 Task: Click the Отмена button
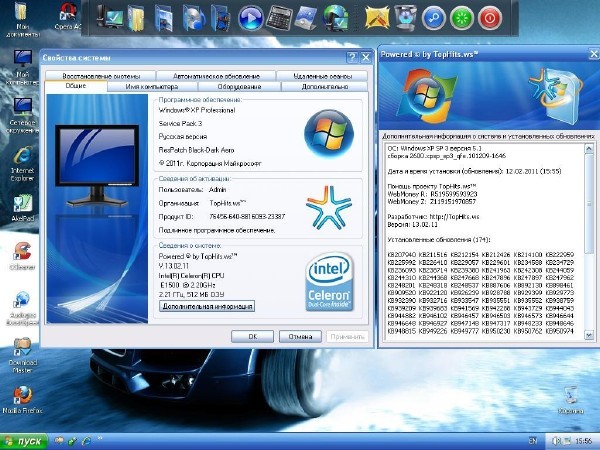pyautogui.click(x=300, y=337)
